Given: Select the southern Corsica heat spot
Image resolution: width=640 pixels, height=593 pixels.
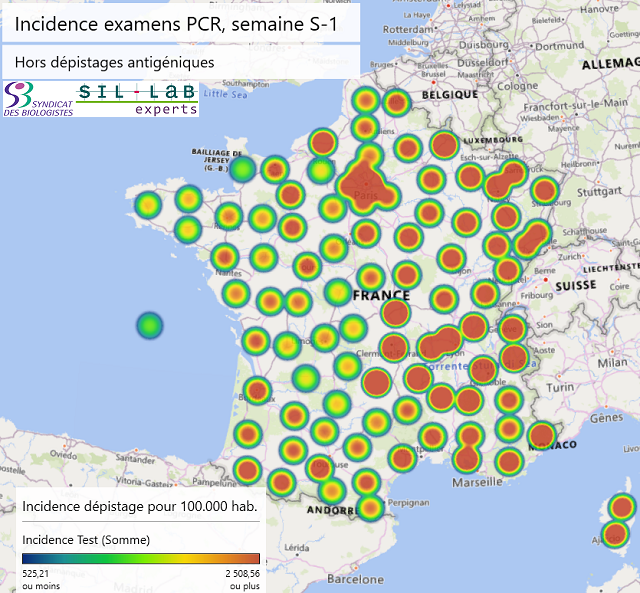Looking at the screenshot, I should [x=616, y=533].
